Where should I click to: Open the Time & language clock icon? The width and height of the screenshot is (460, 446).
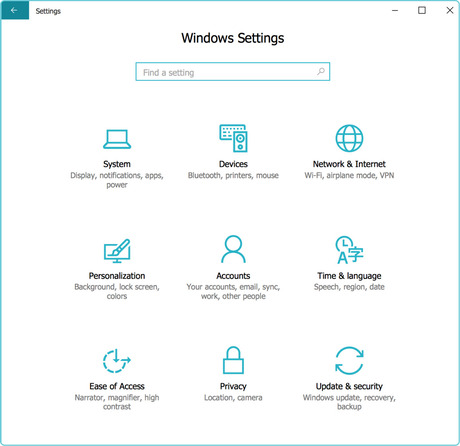pos(349,250)
